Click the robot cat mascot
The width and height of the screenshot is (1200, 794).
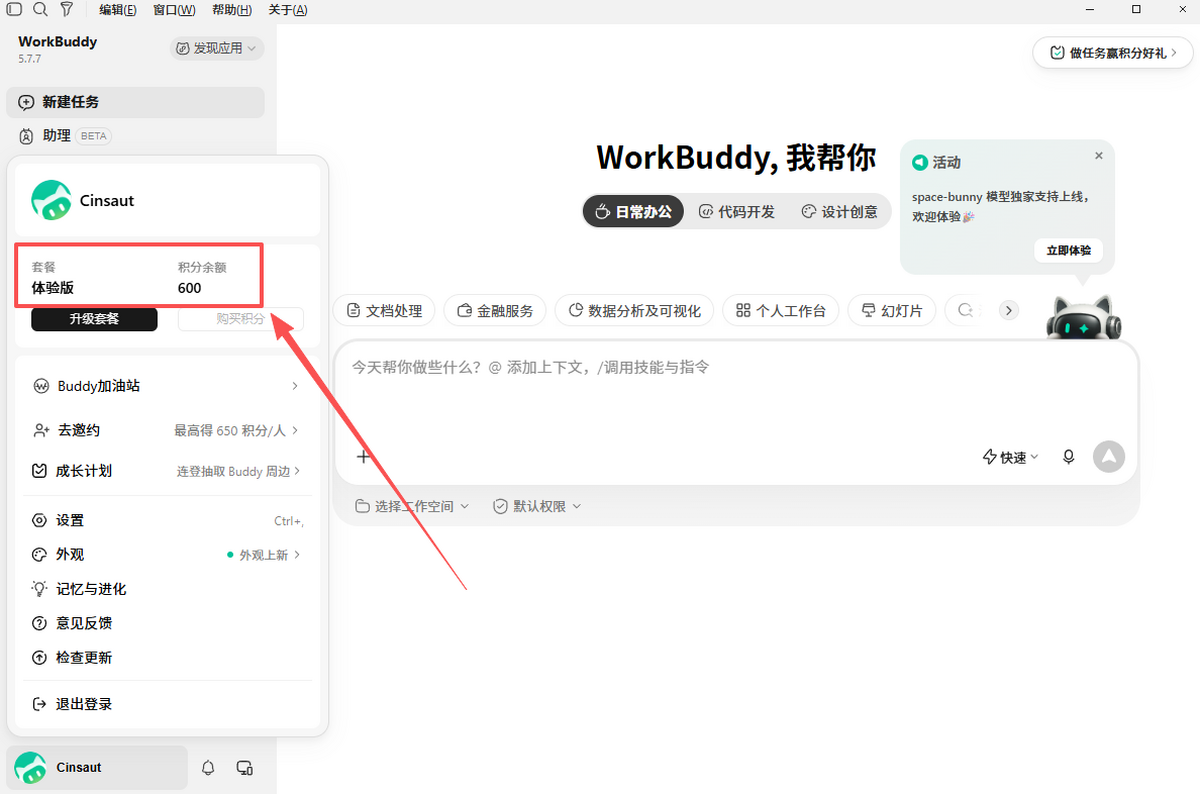1083,319
